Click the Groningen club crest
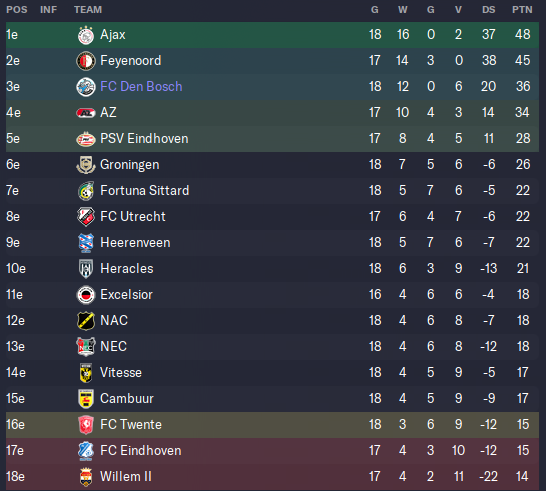This screenshot has width=546, height=491. [86, 165]
